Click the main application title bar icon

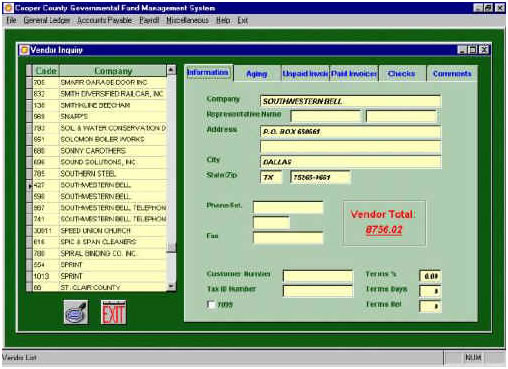point(9,8)
